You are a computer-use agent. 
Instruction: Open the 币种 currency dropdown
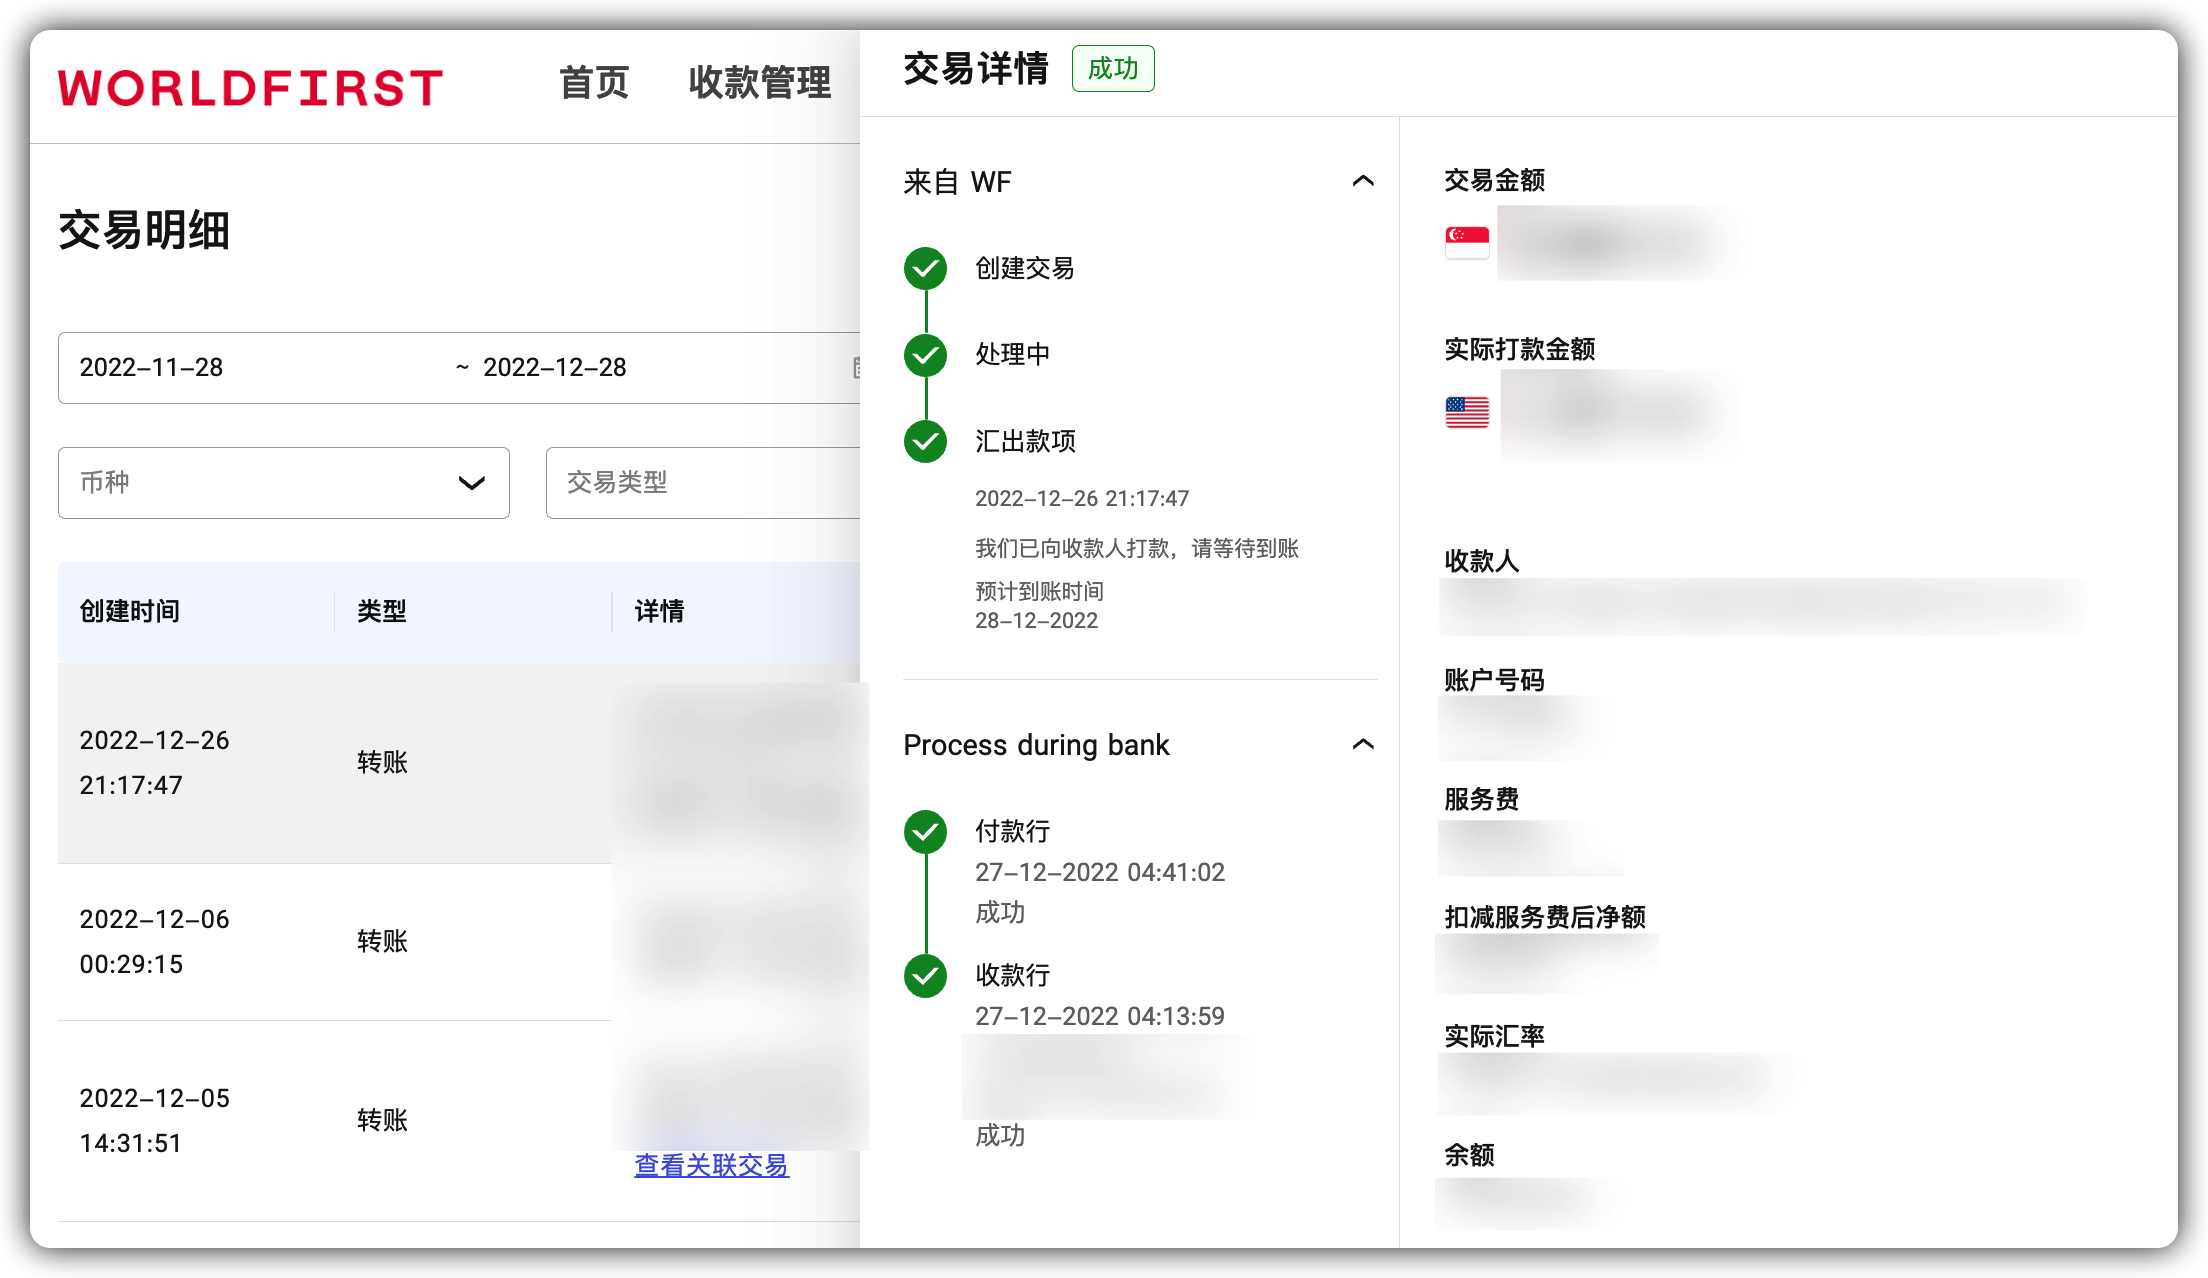click(283, 483)
